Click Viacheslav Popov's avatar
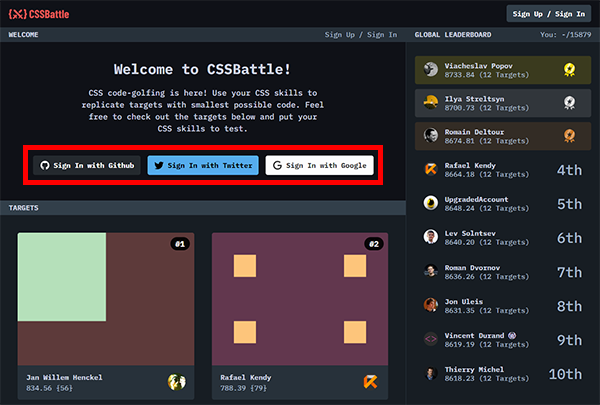The width and height of the screenshot is (600, 405). tap(431, 69)
